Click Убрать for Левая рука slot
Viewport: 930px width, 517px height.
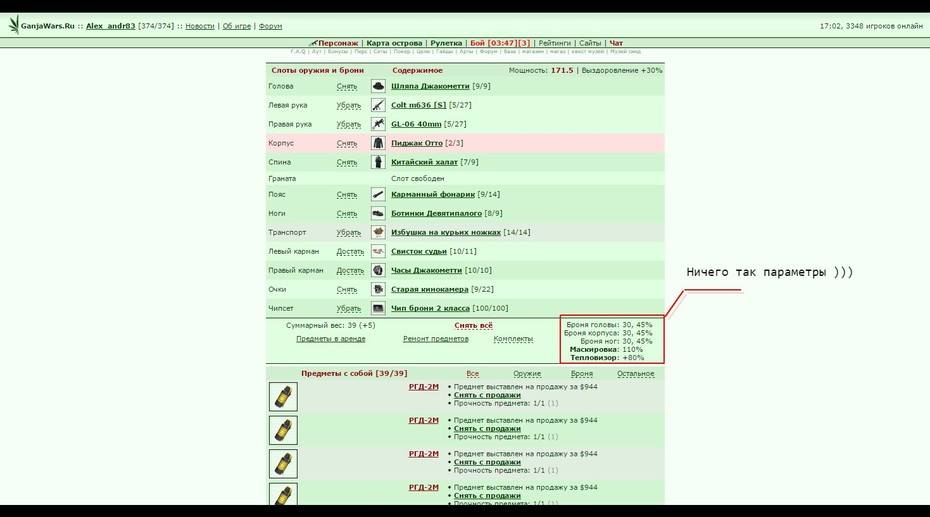click(349, 106)
